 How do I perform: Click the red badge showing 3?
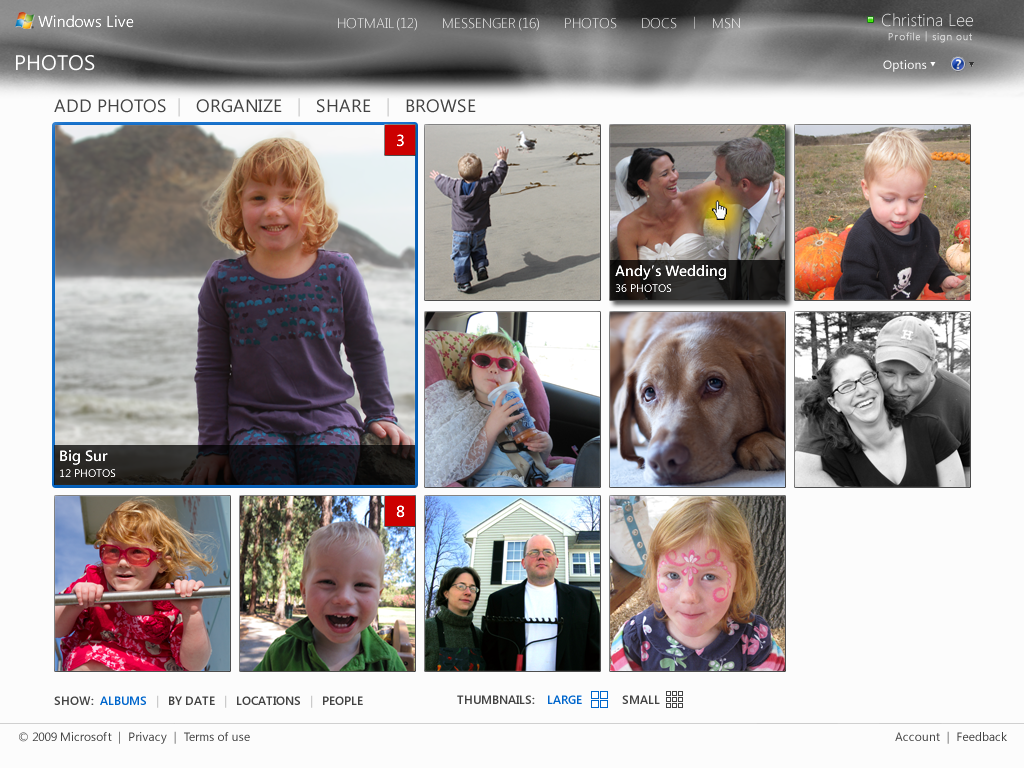[400, 140]
